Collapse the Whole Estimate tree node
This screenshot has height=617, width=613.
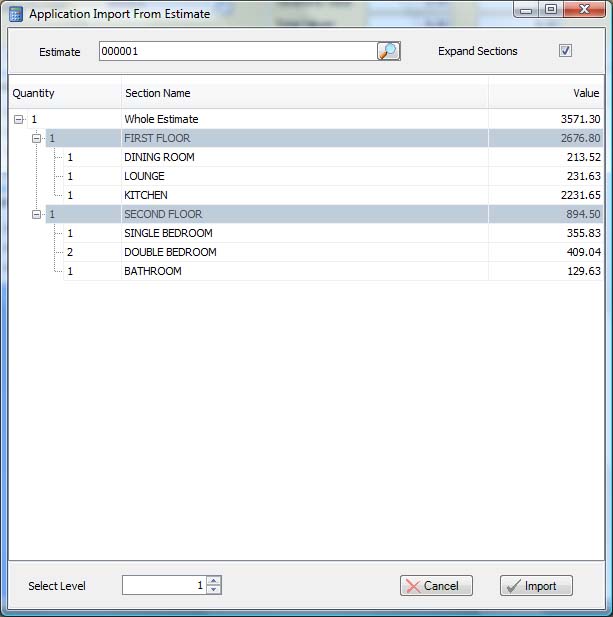19,119
